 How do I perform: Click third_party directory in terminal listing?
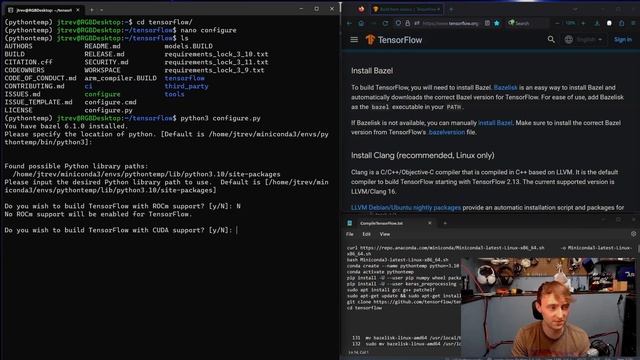tap(186, 86)
